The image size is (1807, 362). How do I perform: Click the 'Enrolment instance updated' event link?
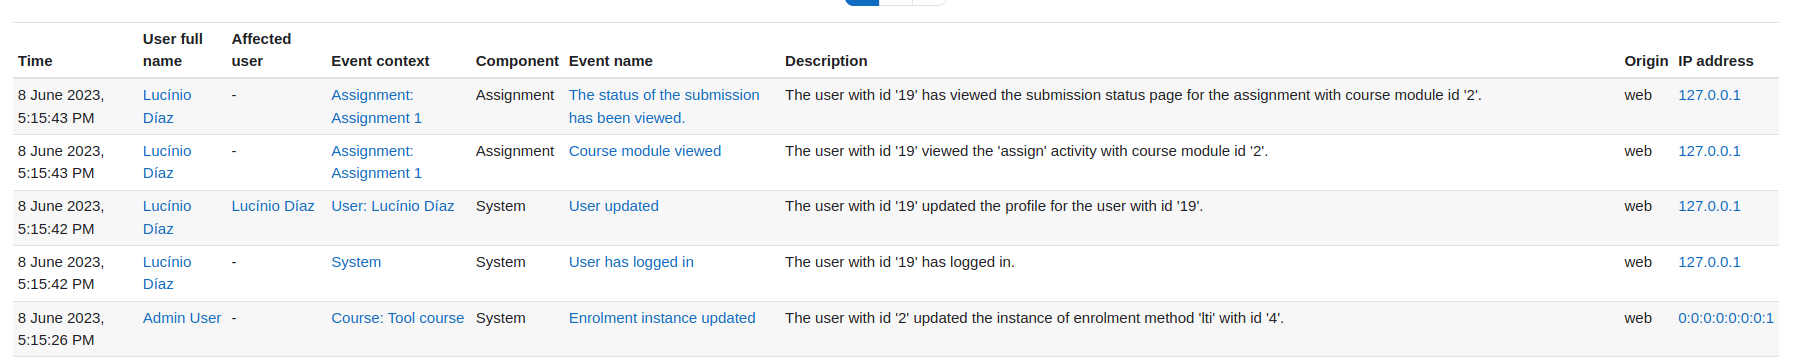click(x=662, y=318)
